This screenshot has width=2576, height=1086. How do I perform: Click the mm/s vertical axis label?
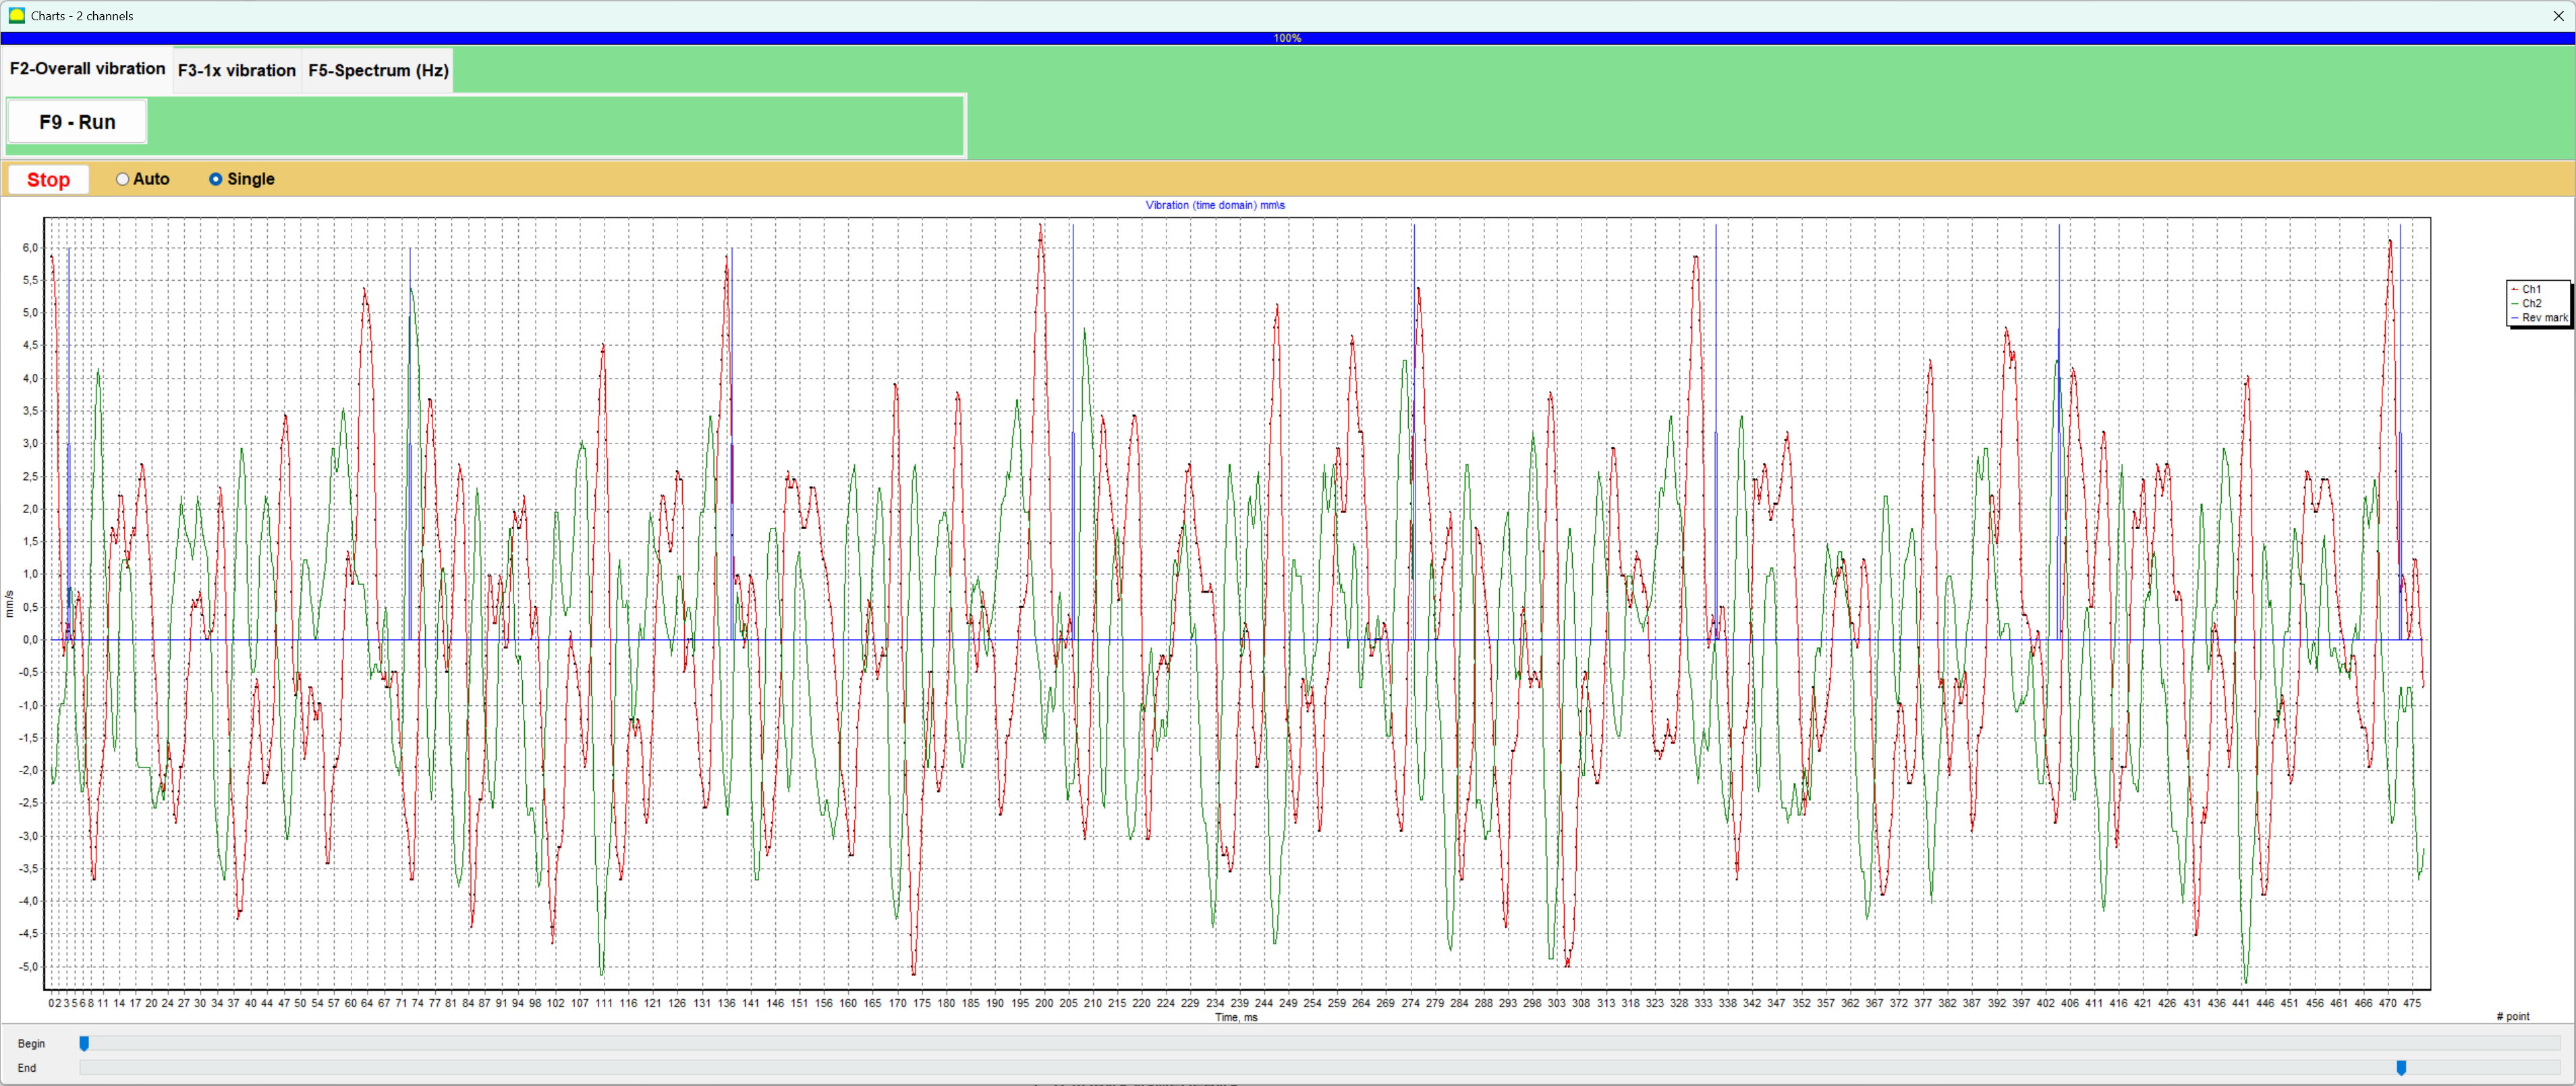[x=10, y=603]
